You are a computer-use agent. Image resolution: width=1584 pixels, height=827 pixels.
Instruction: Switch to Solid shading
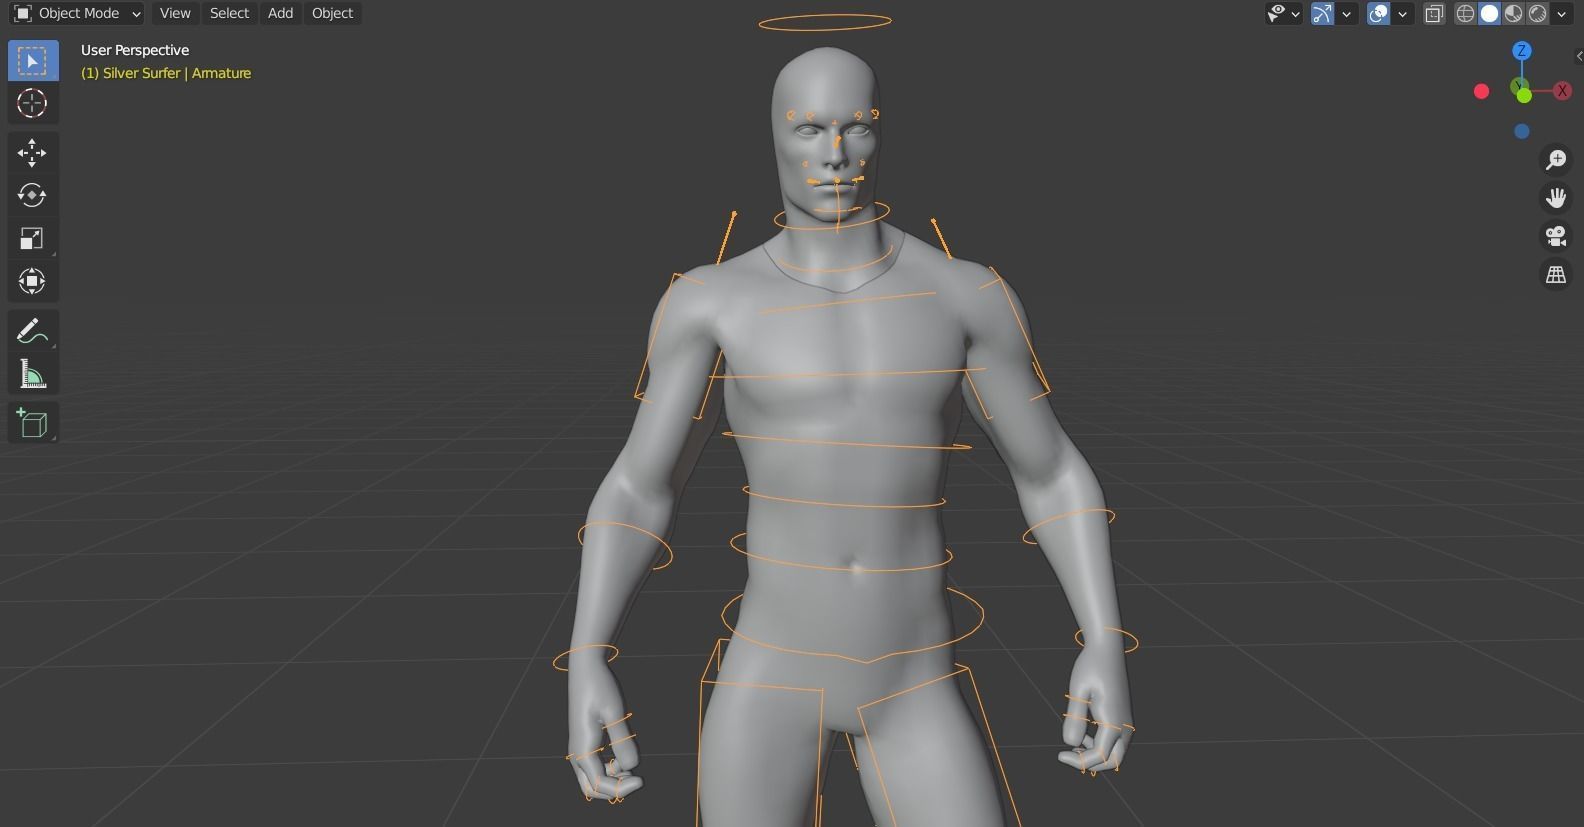1489,13
